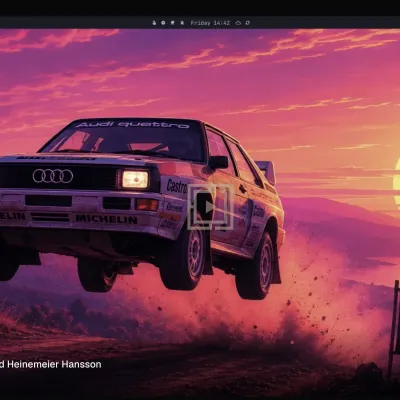The width and height of the screenshot is (400, 400).
Task: Click the car's rear wheel
Action: (259, 266)
